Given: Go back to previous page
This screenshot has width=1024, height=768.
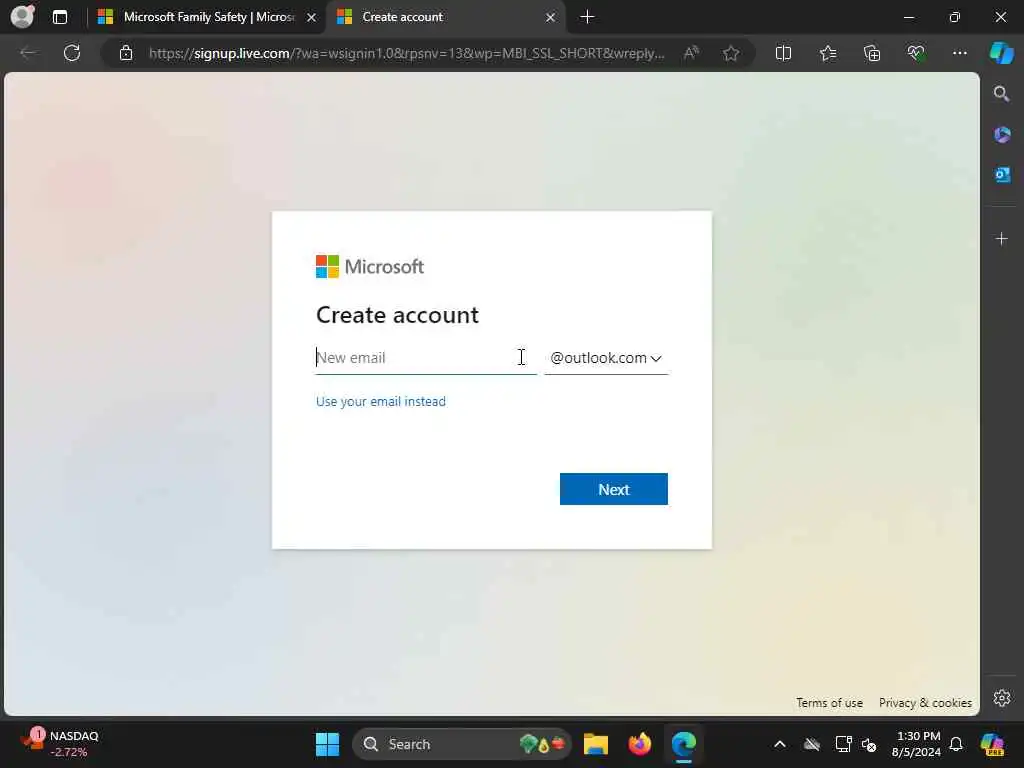Looking at the screenshot, I should (x=28, y=53).
